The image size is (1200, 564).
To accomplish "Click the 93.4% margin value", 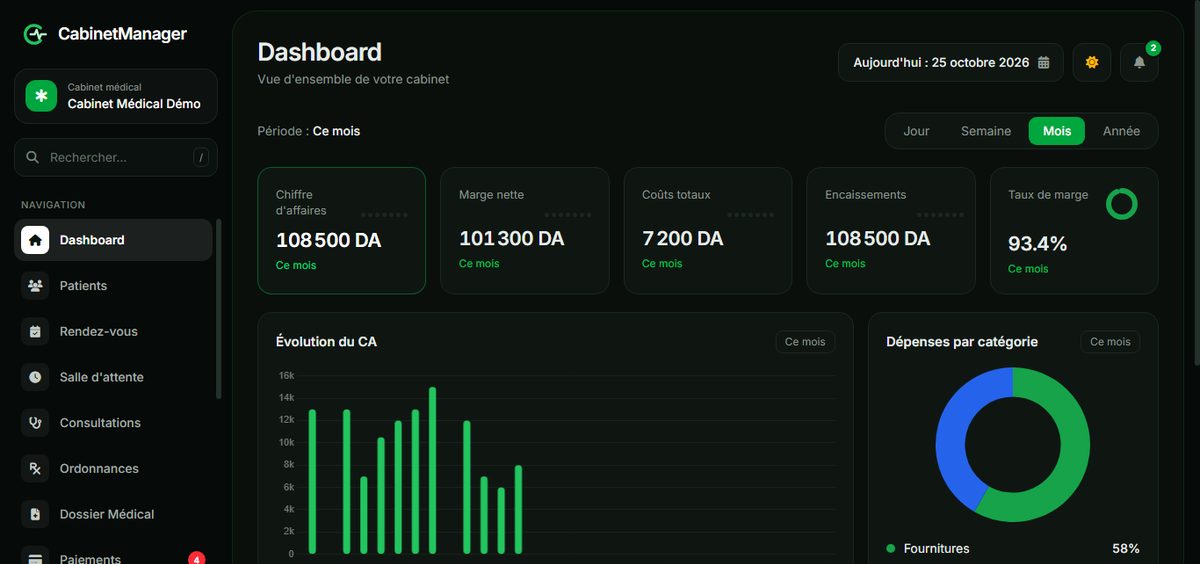I will (1038, 244).
